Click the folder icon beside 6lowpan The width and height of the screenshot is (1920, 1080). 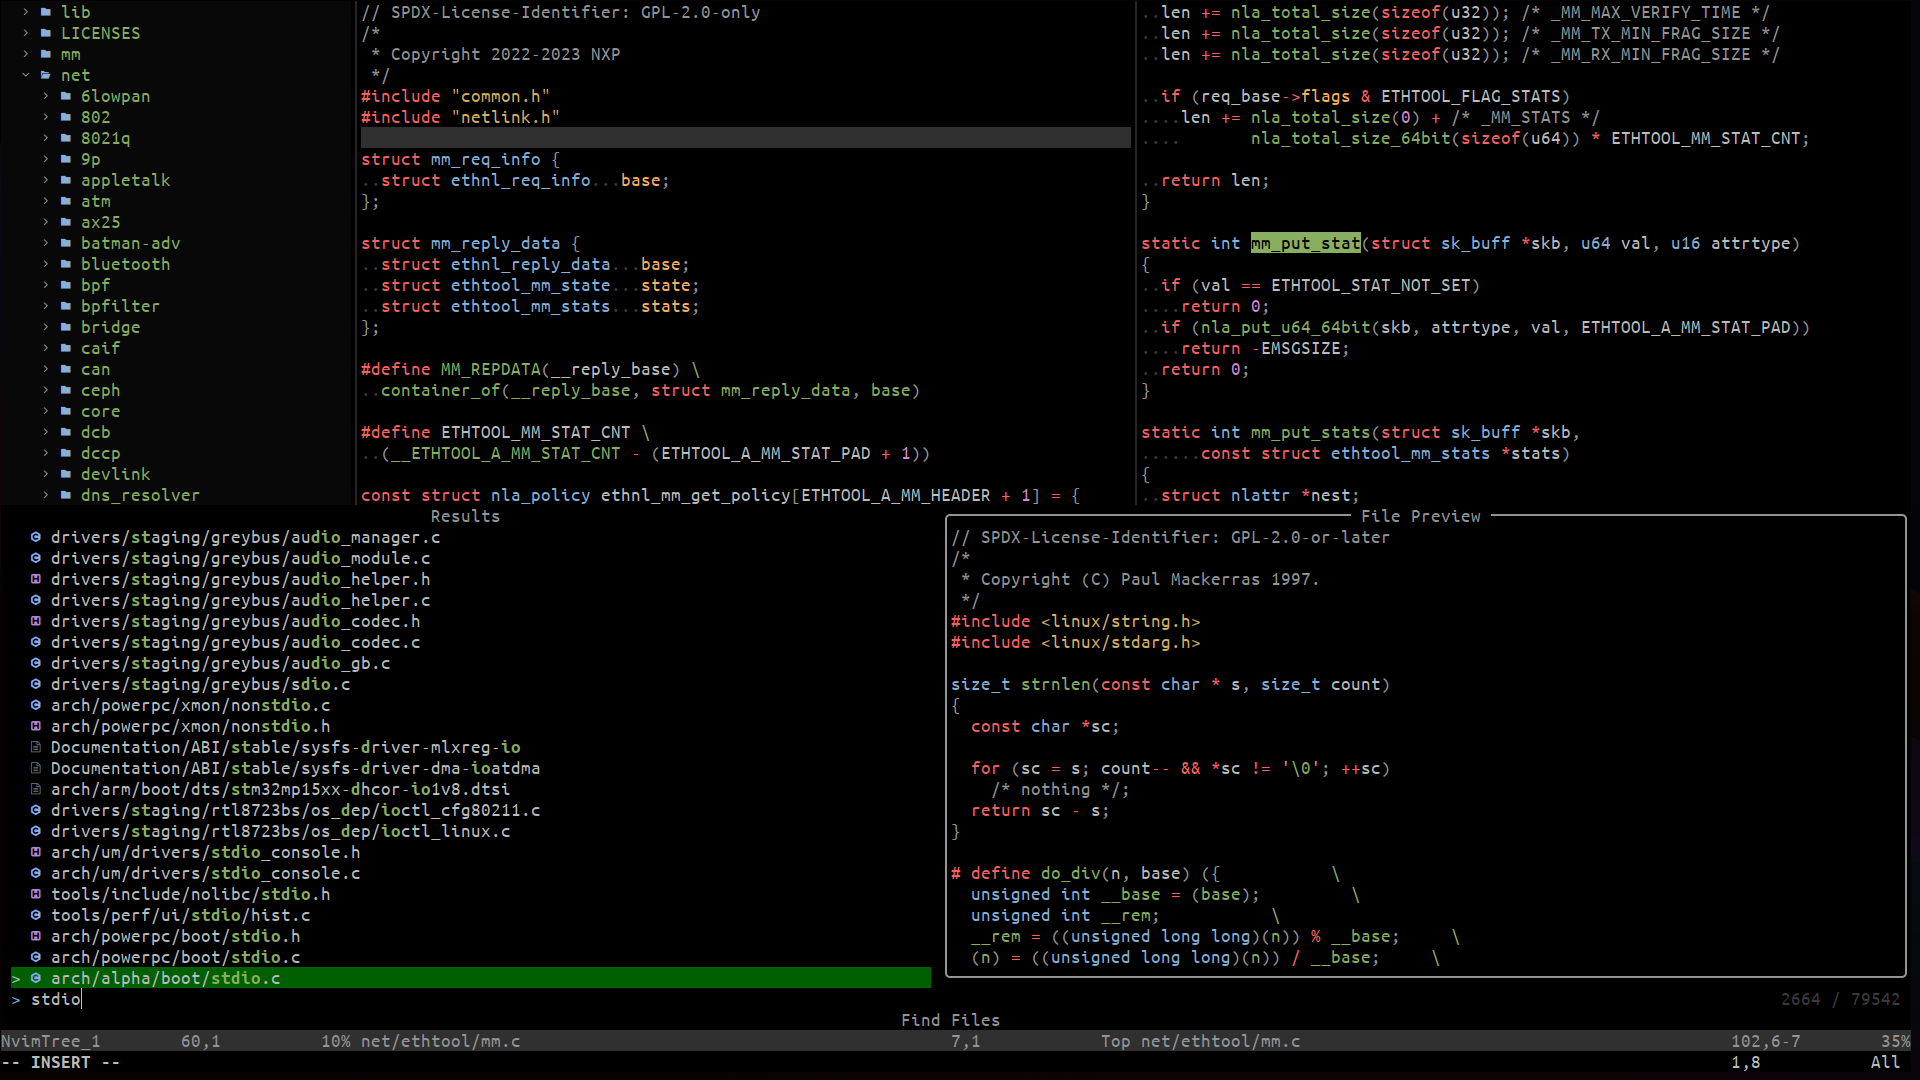click(x=66, y=96)
